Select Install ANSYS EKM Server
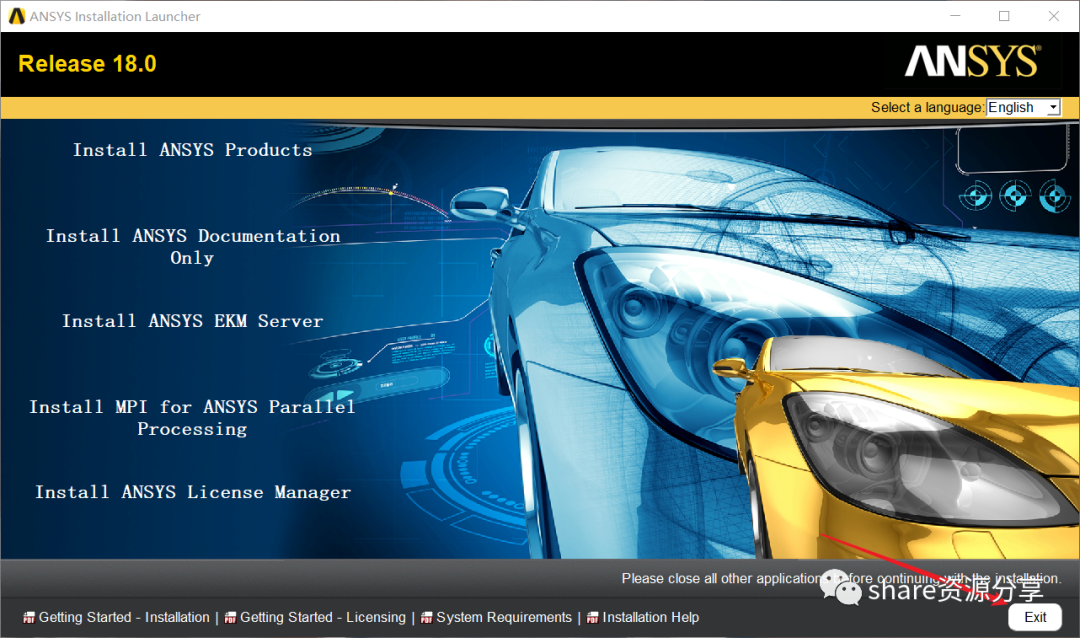The image size is (1080, 638). (x=192, y=321)
